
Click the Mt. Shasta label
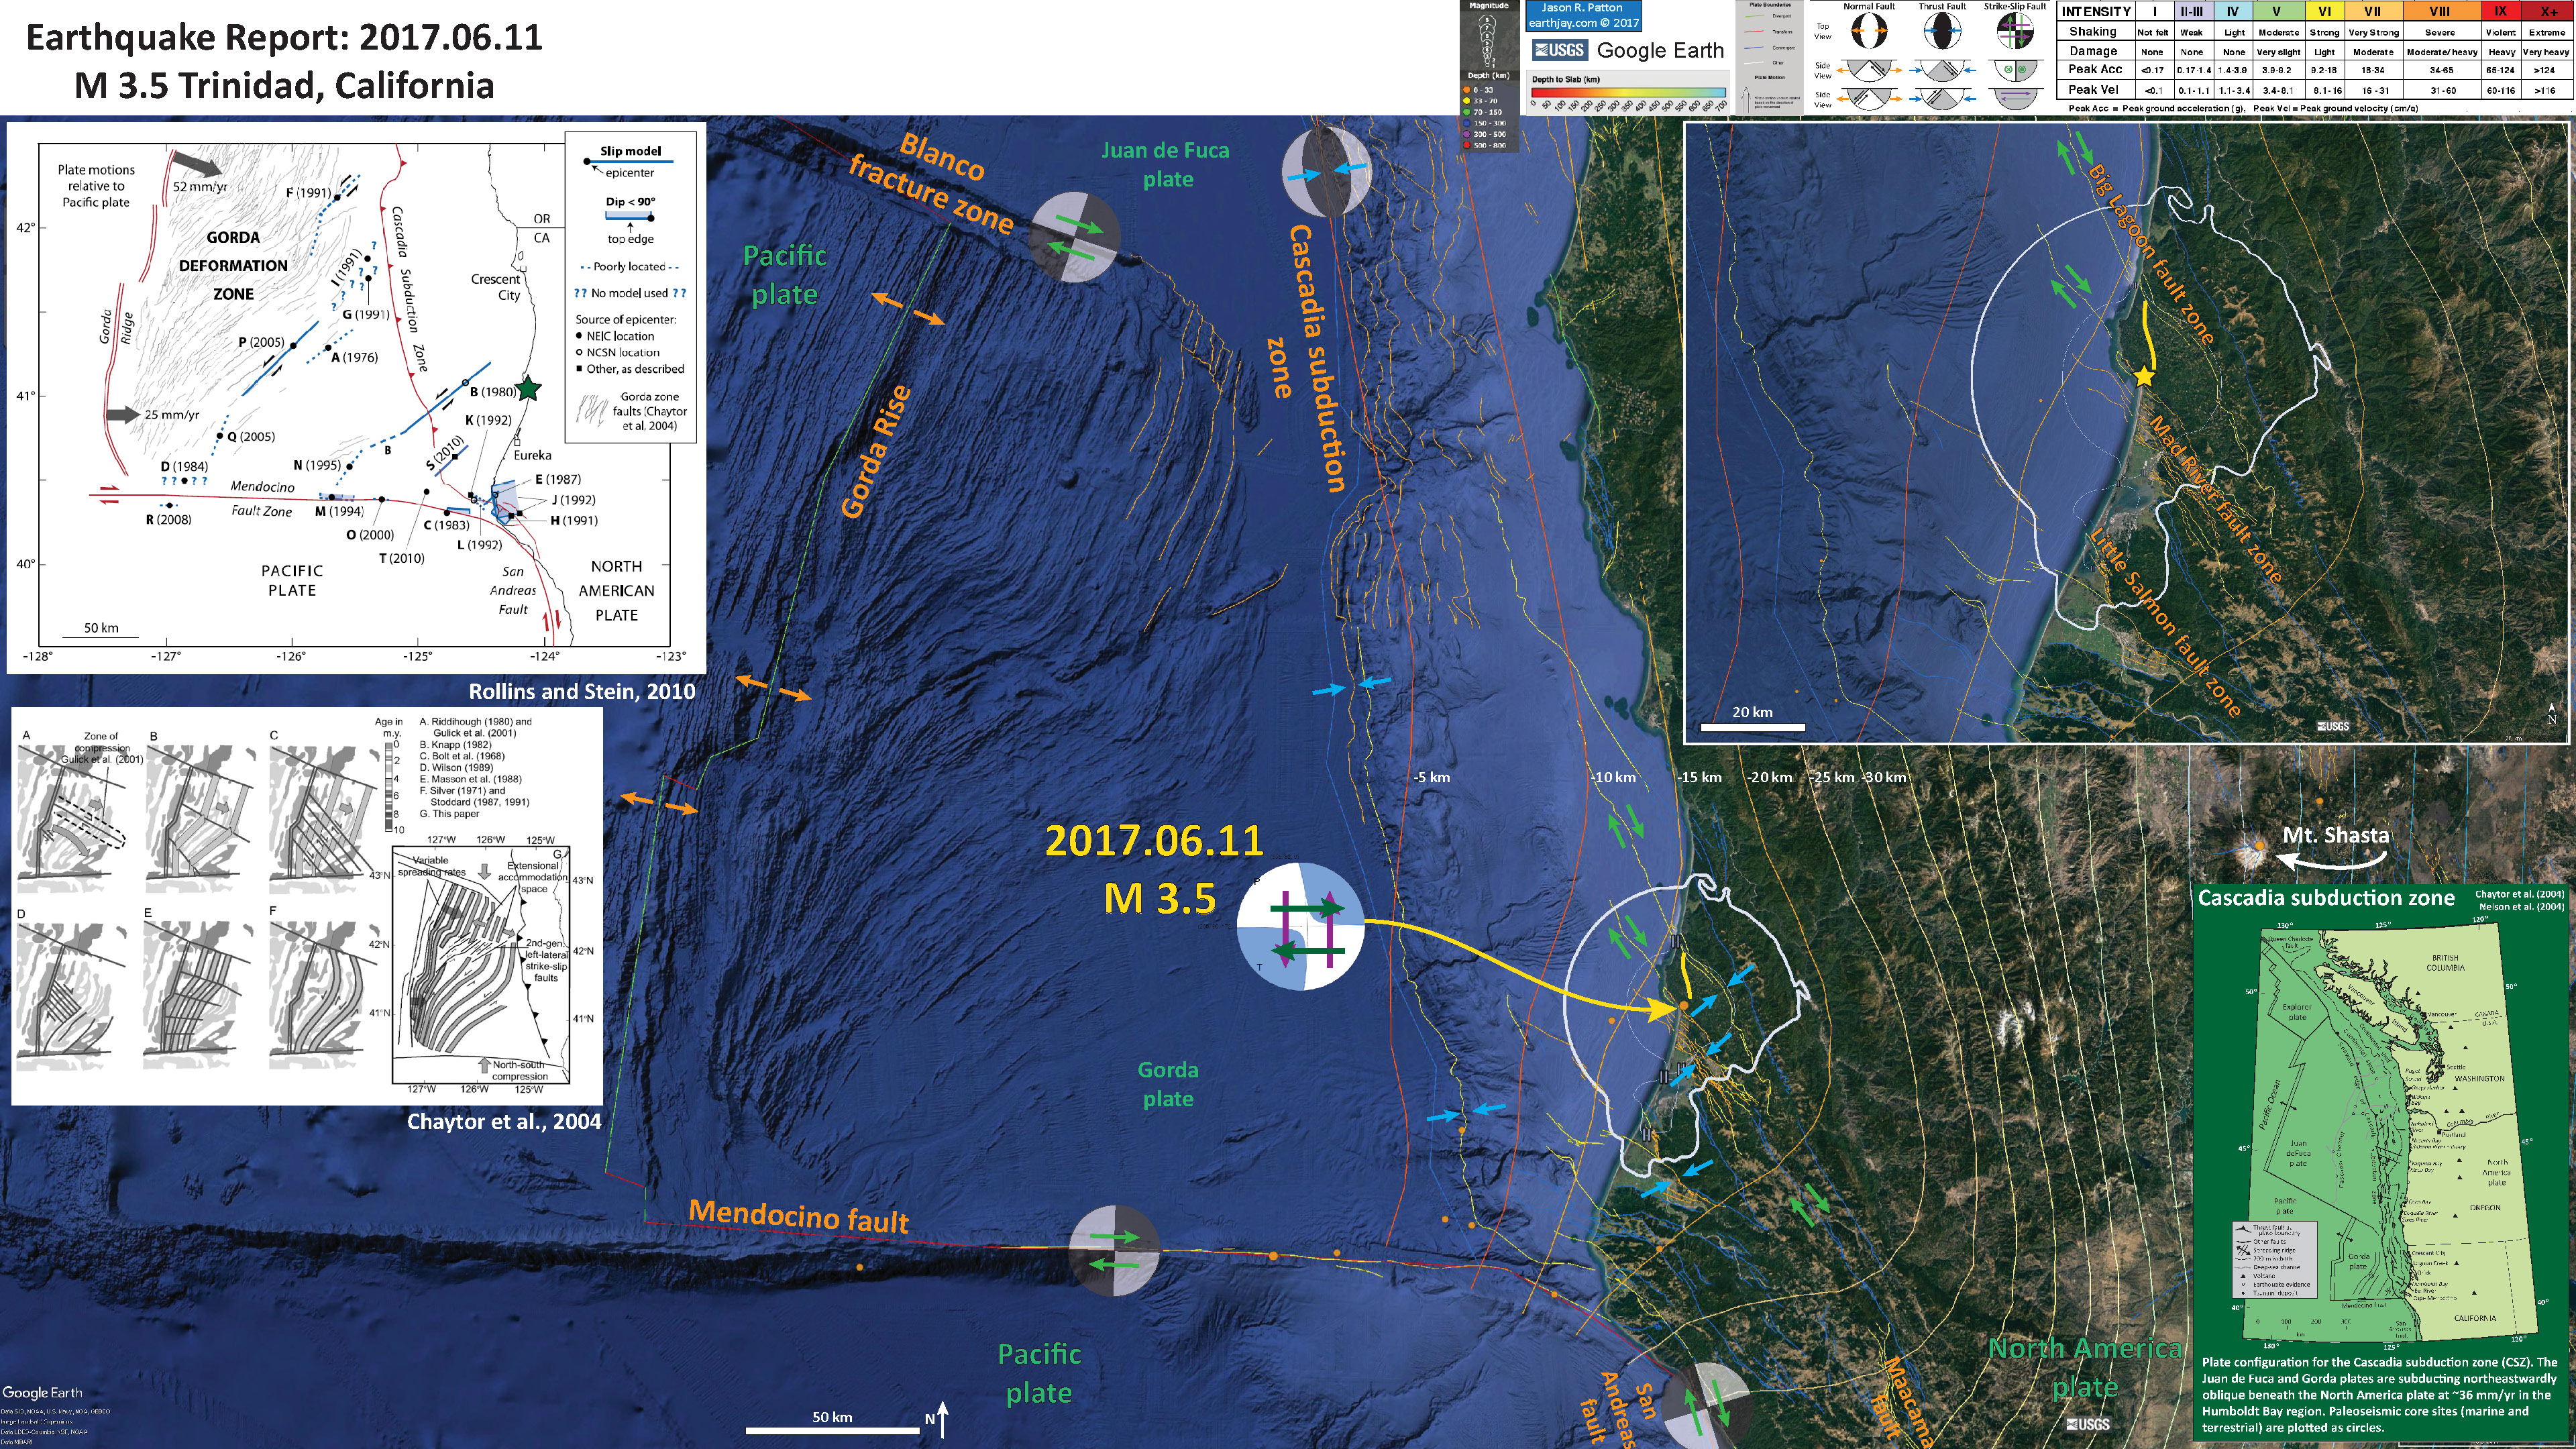(2335, 835)
